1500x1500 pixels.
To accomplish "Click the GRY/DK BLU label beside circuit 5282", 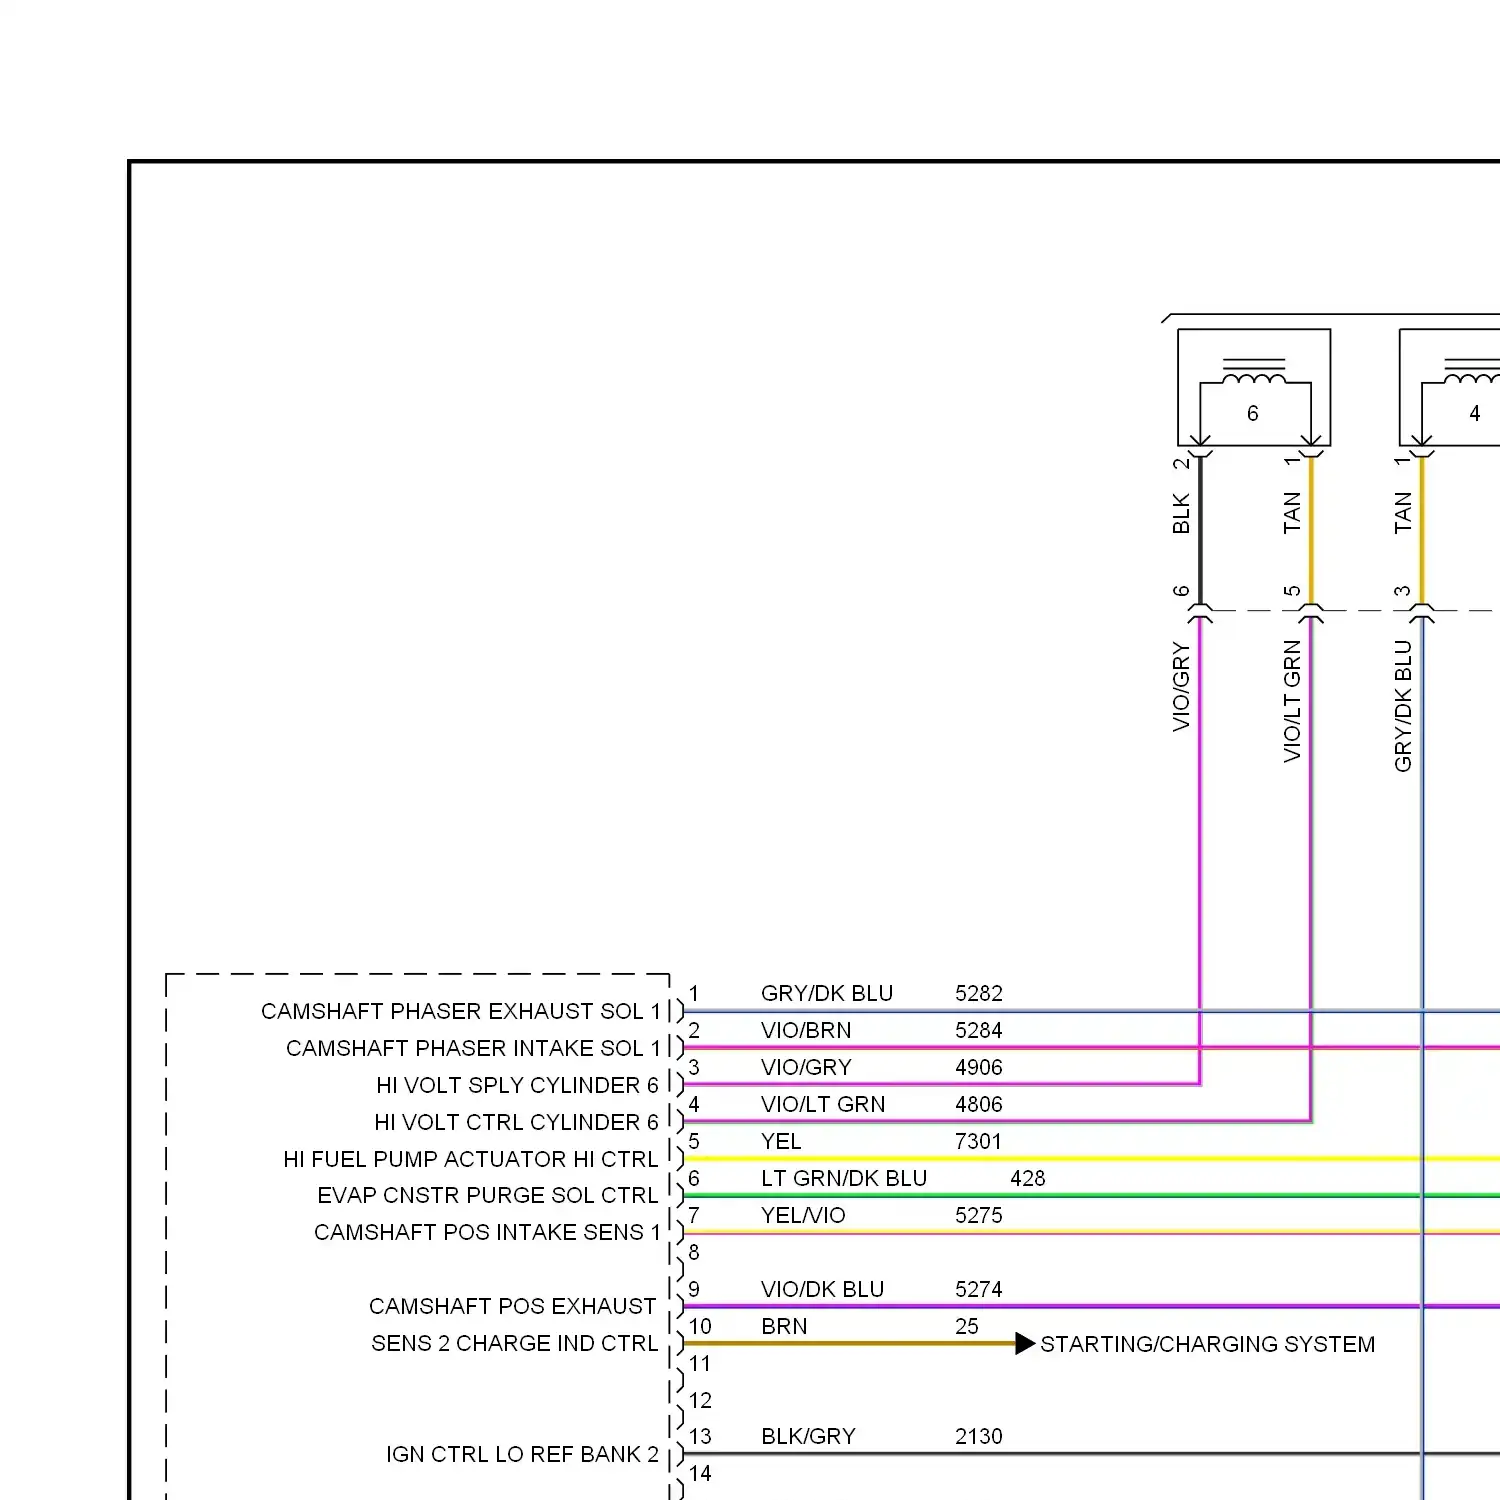I will 827,993.
